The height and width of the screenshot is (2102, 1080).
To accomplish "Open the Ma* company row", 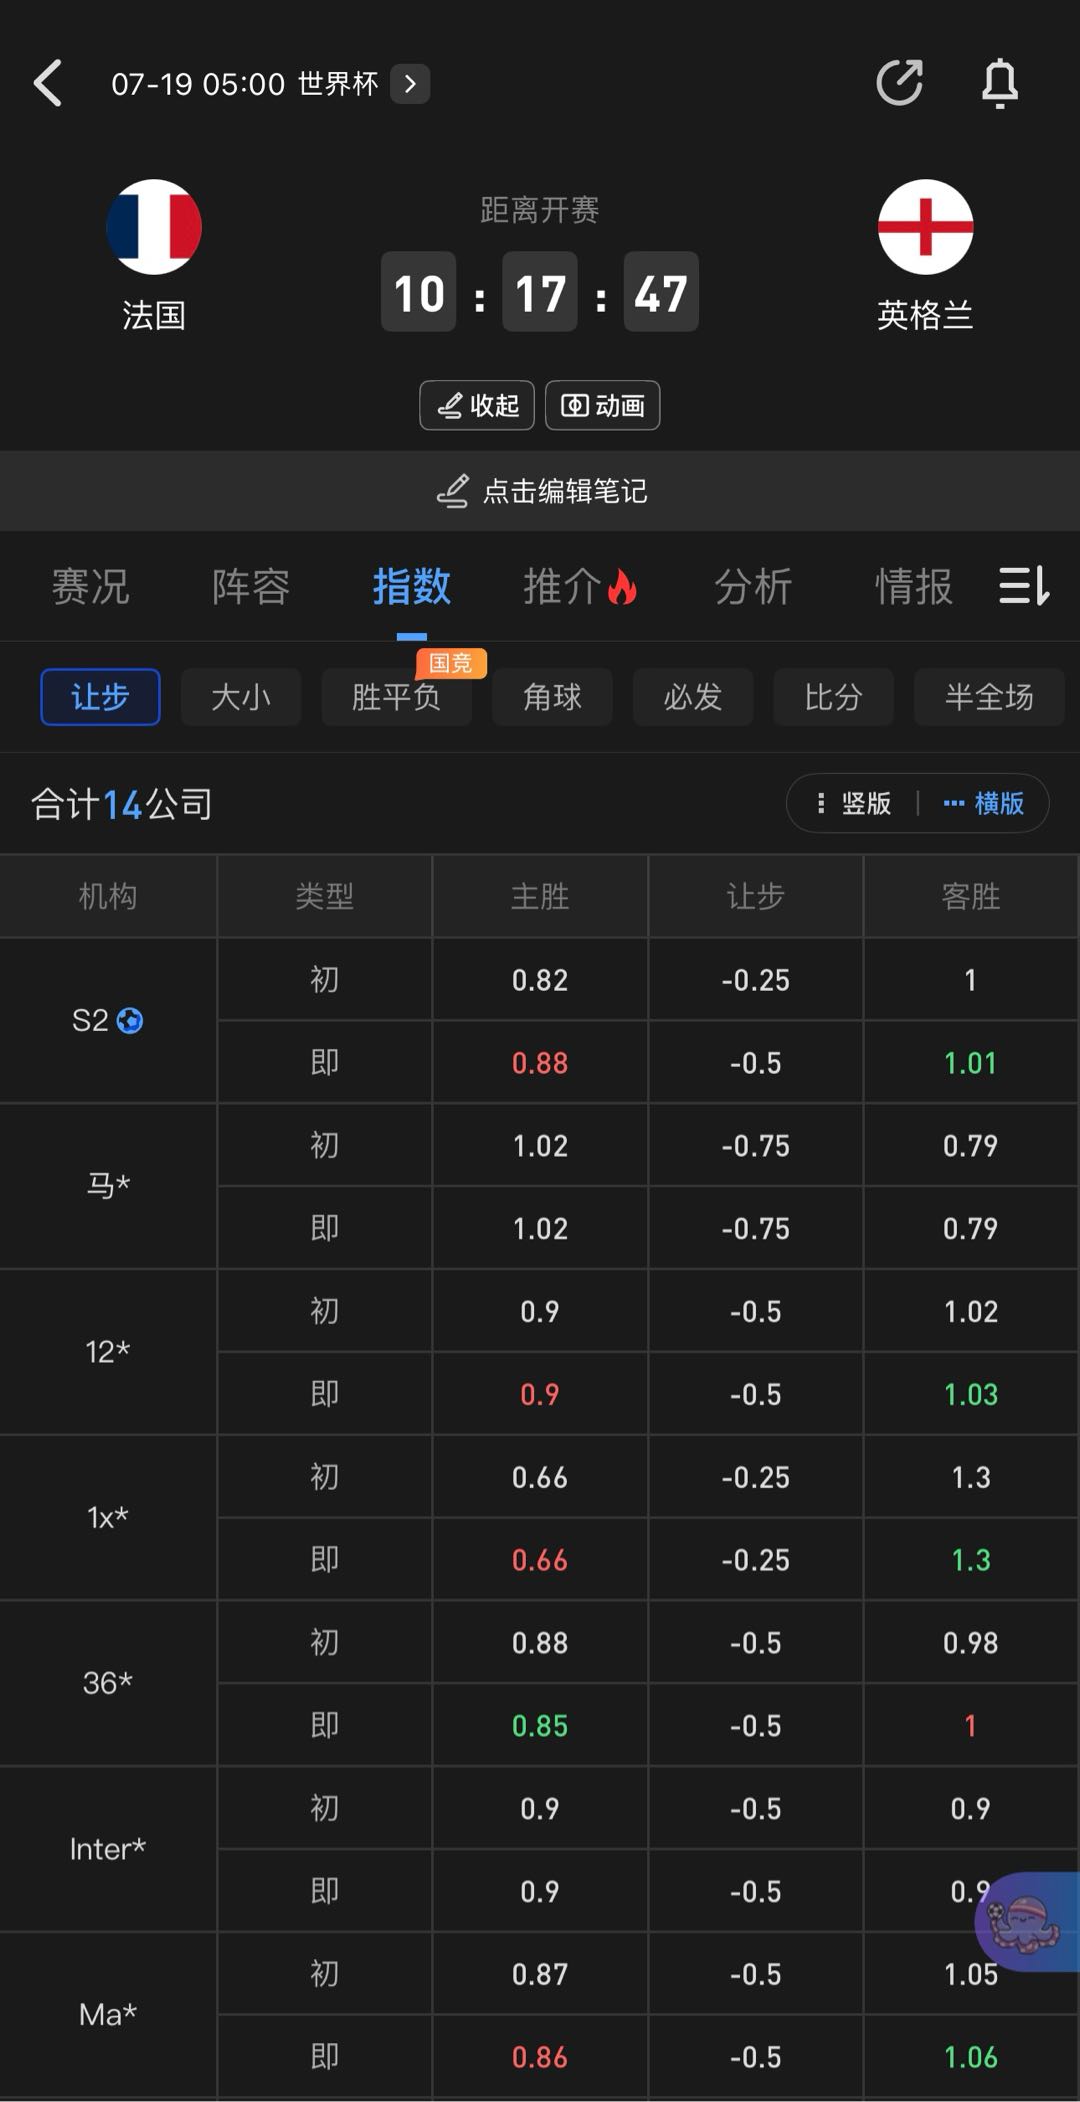I will 108,2015.
